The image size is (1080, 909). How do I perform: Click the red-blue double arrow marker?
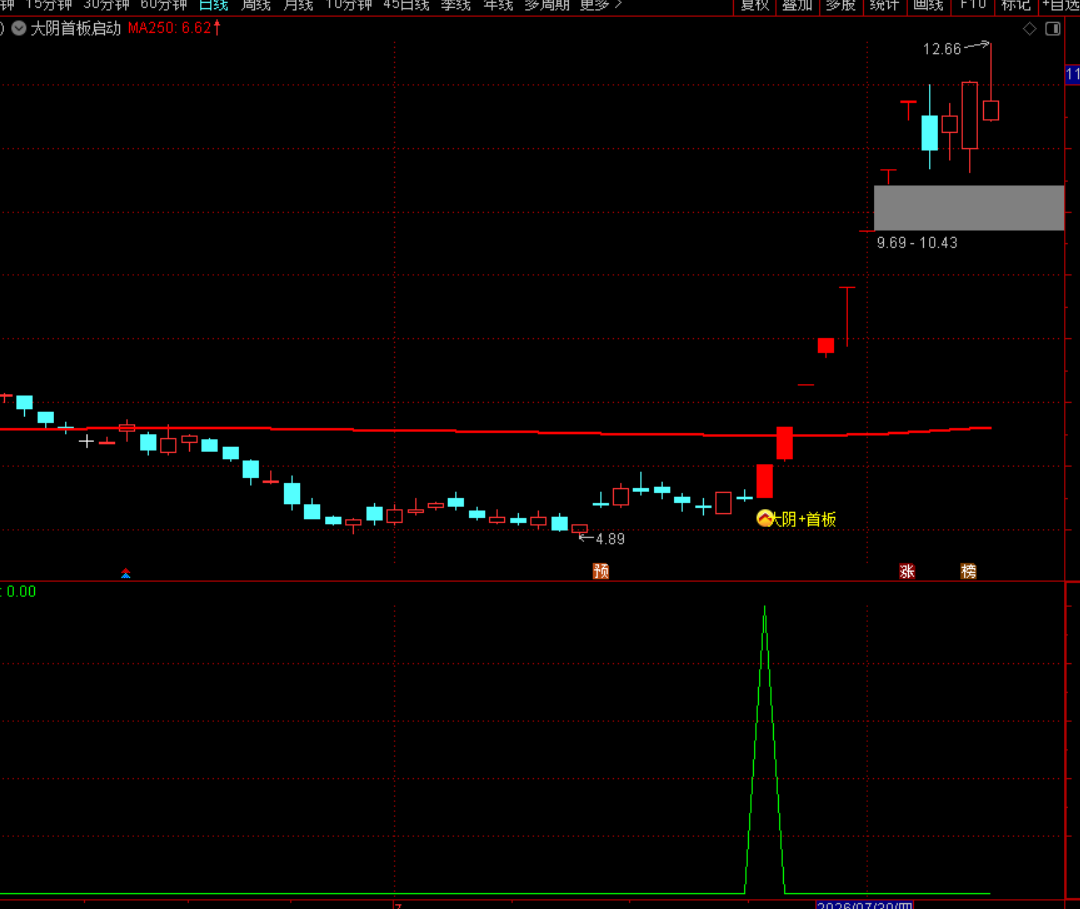(x=126, y=573)
